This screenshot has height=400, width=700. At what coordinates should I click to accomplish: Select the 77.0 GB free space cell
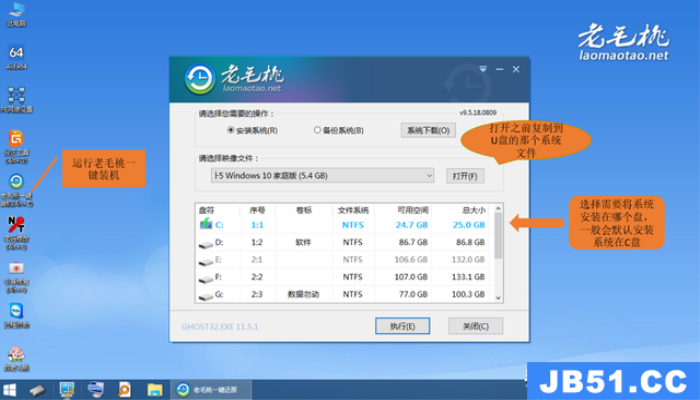click(x=413, y=294)
